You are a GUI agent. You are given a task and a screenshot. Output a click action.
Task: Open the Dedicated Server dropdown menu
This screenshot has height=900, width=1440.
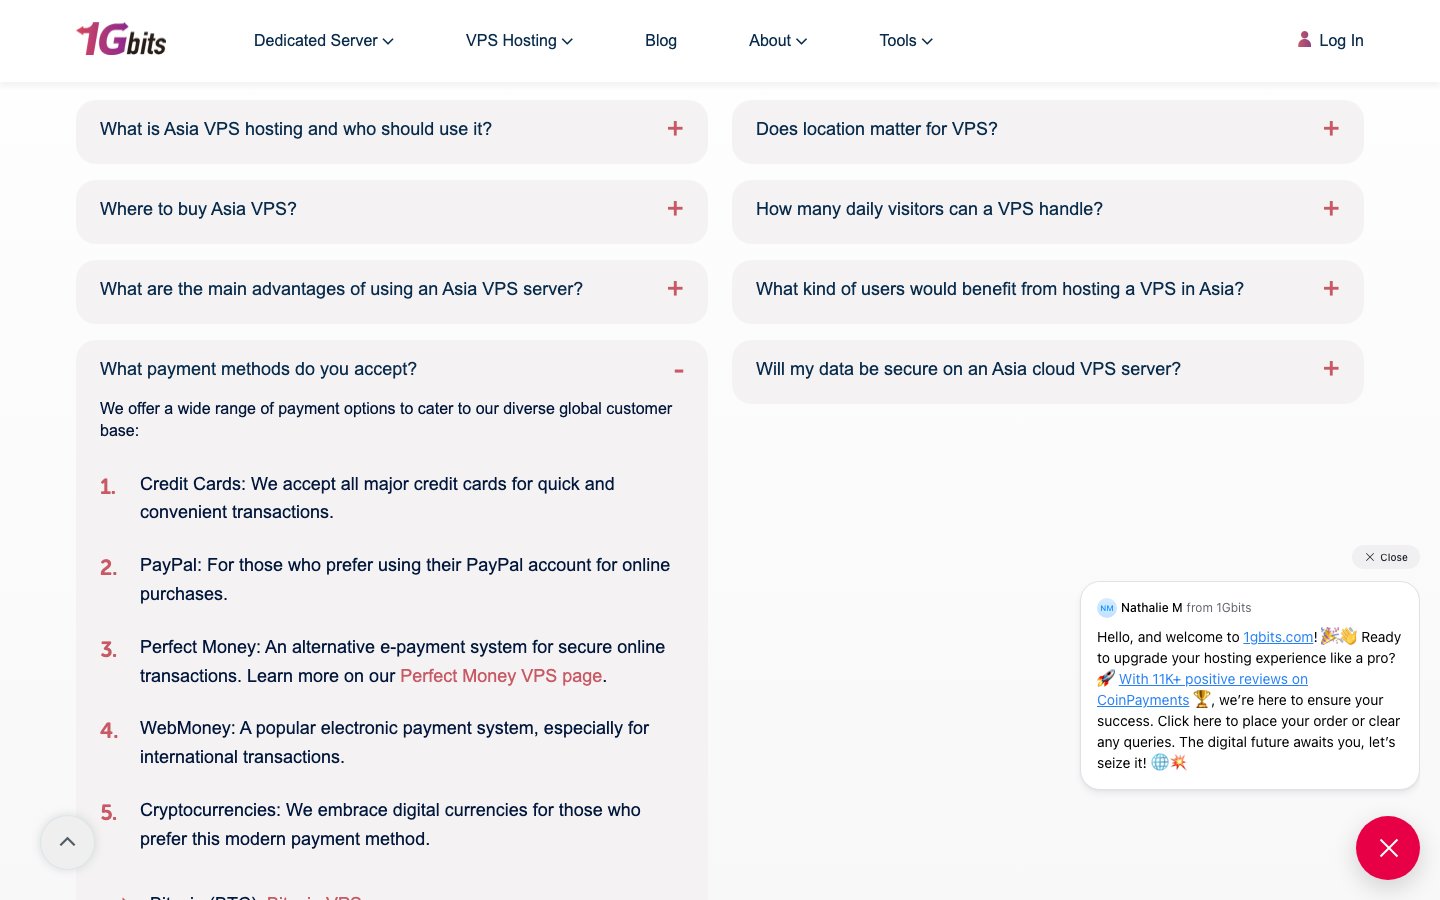324,41
